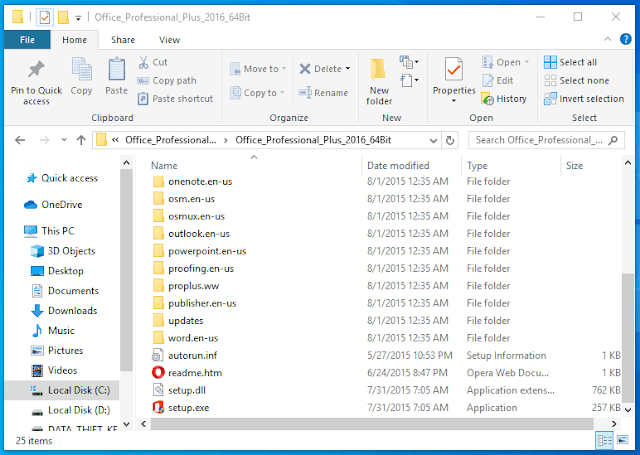Viewport: 640px width, 455px height.
Task: Open Downloads in navigation pane
Action: tap(64, 311)
